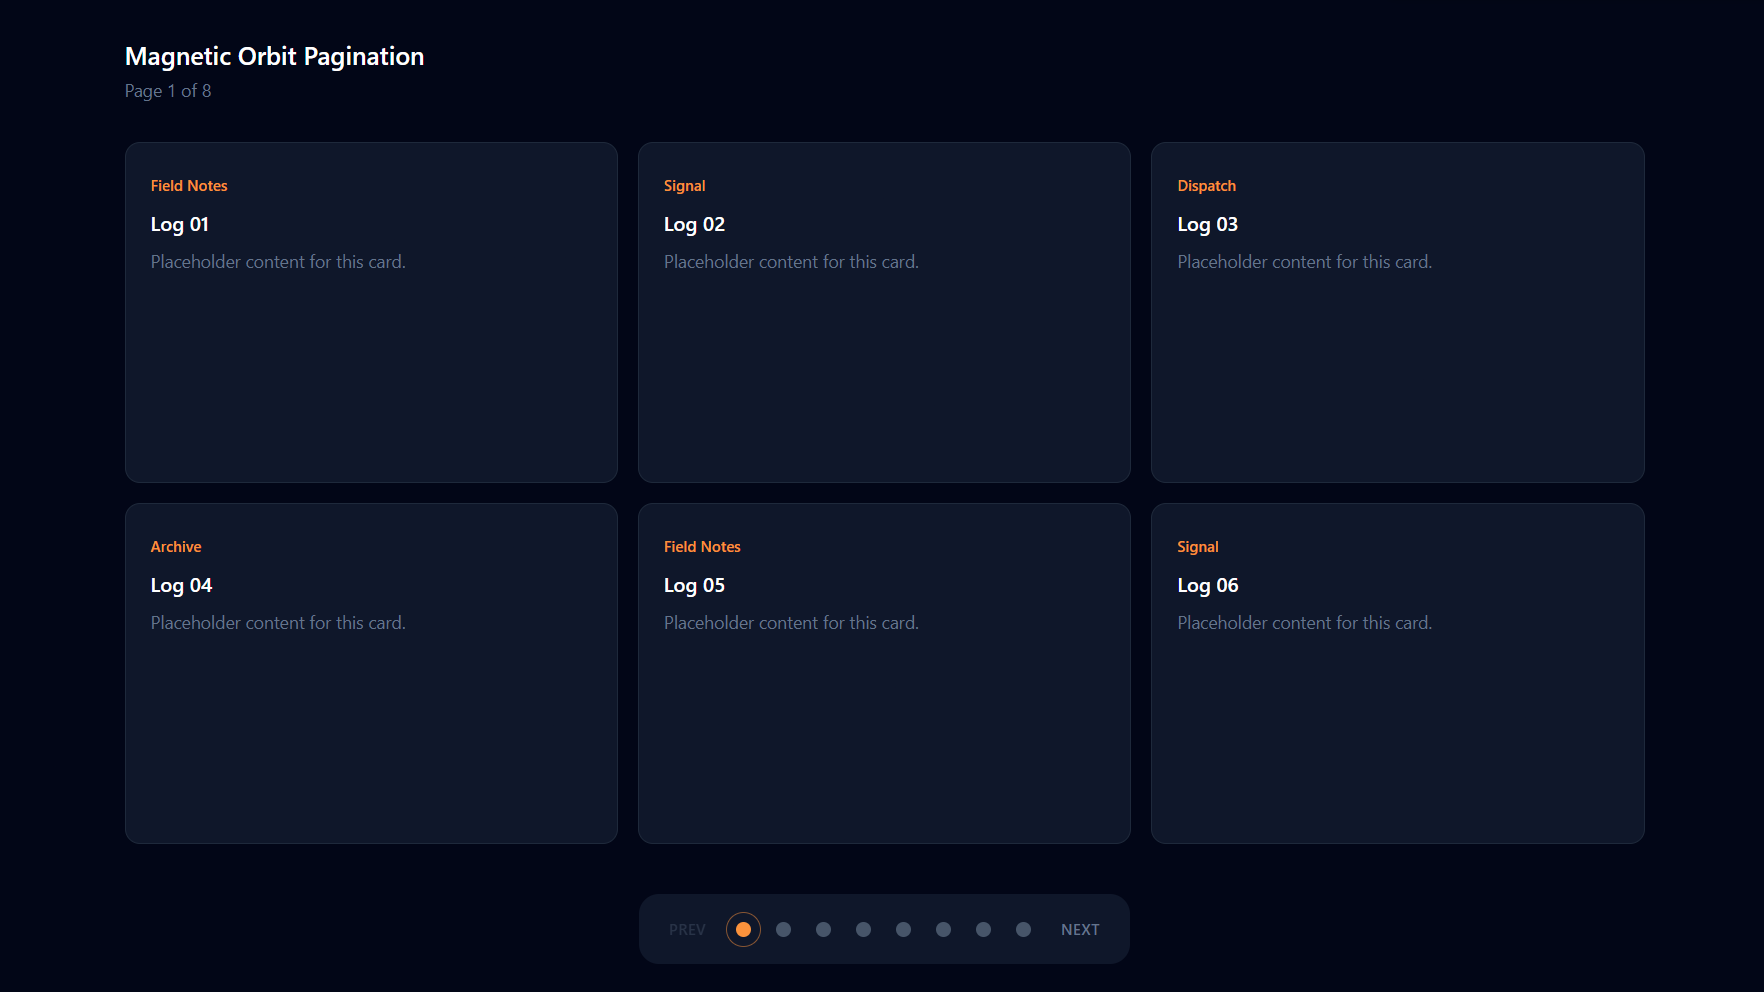The height and width of the screenshot is (992, 1764).
Task: Click placeholder text in Log 02 card
Action: click(791, 262)
